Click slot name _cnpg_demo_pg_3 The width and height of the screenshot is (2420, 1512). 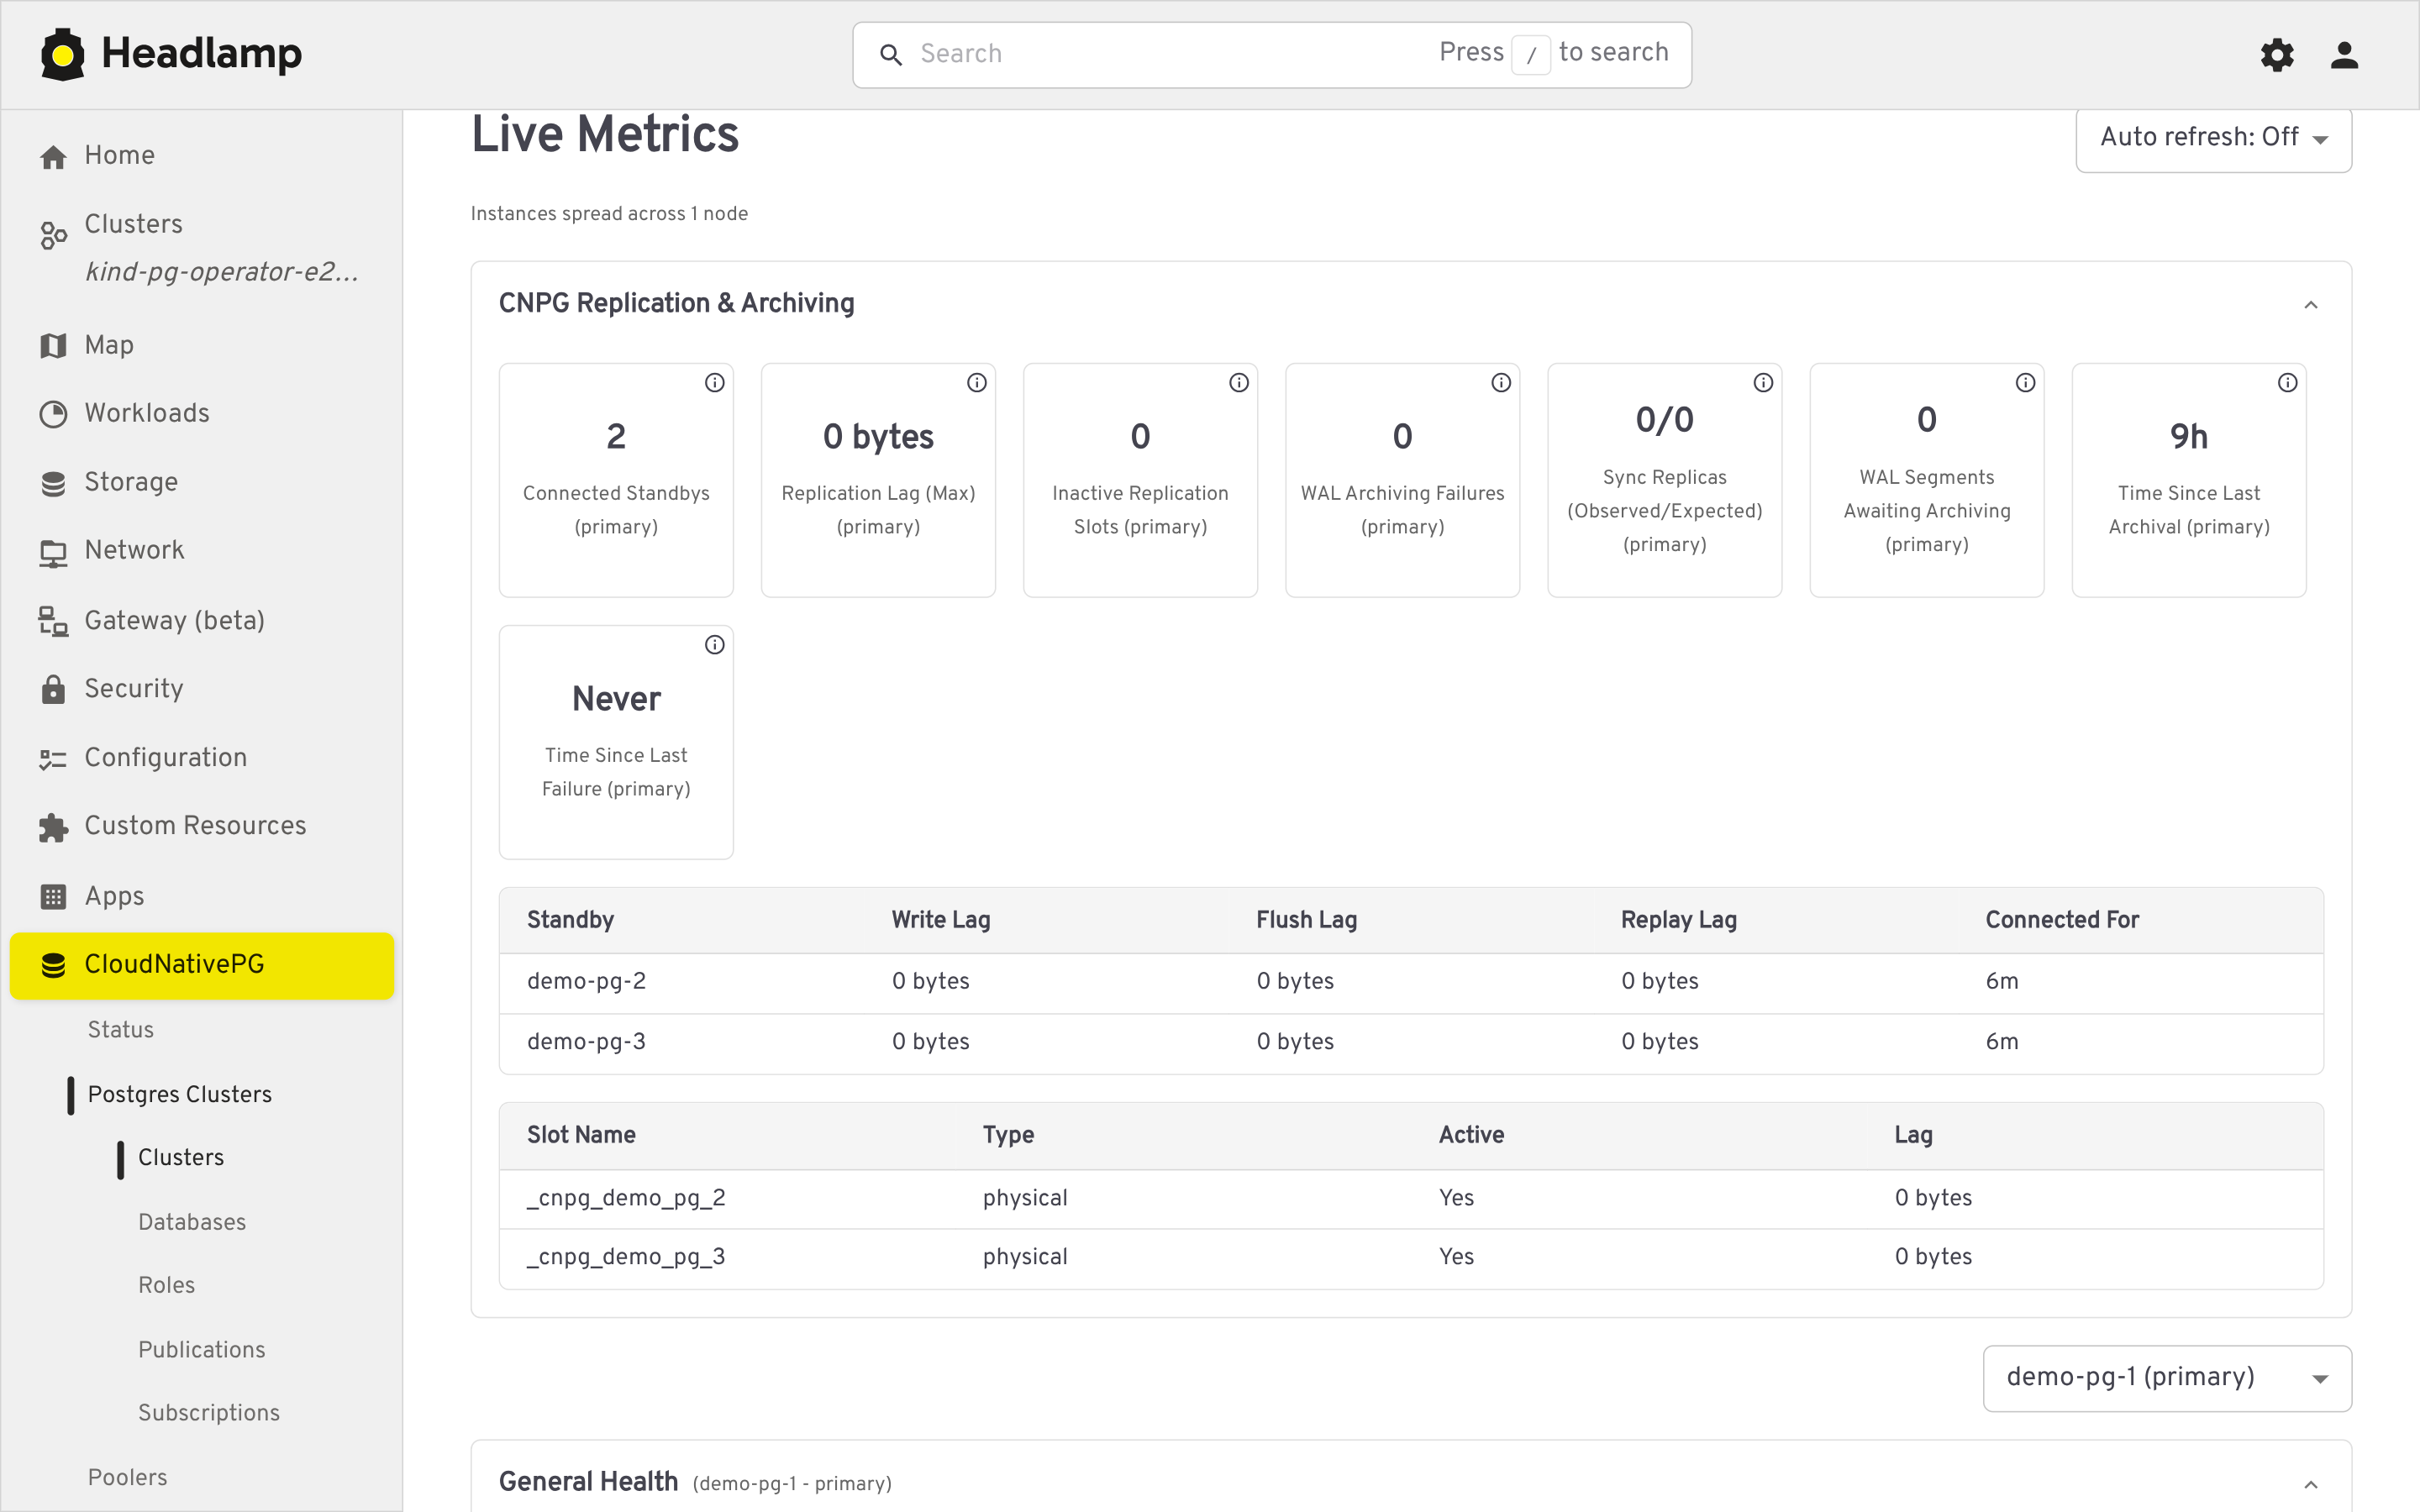pyautogui.click(x=626, y=1257)
